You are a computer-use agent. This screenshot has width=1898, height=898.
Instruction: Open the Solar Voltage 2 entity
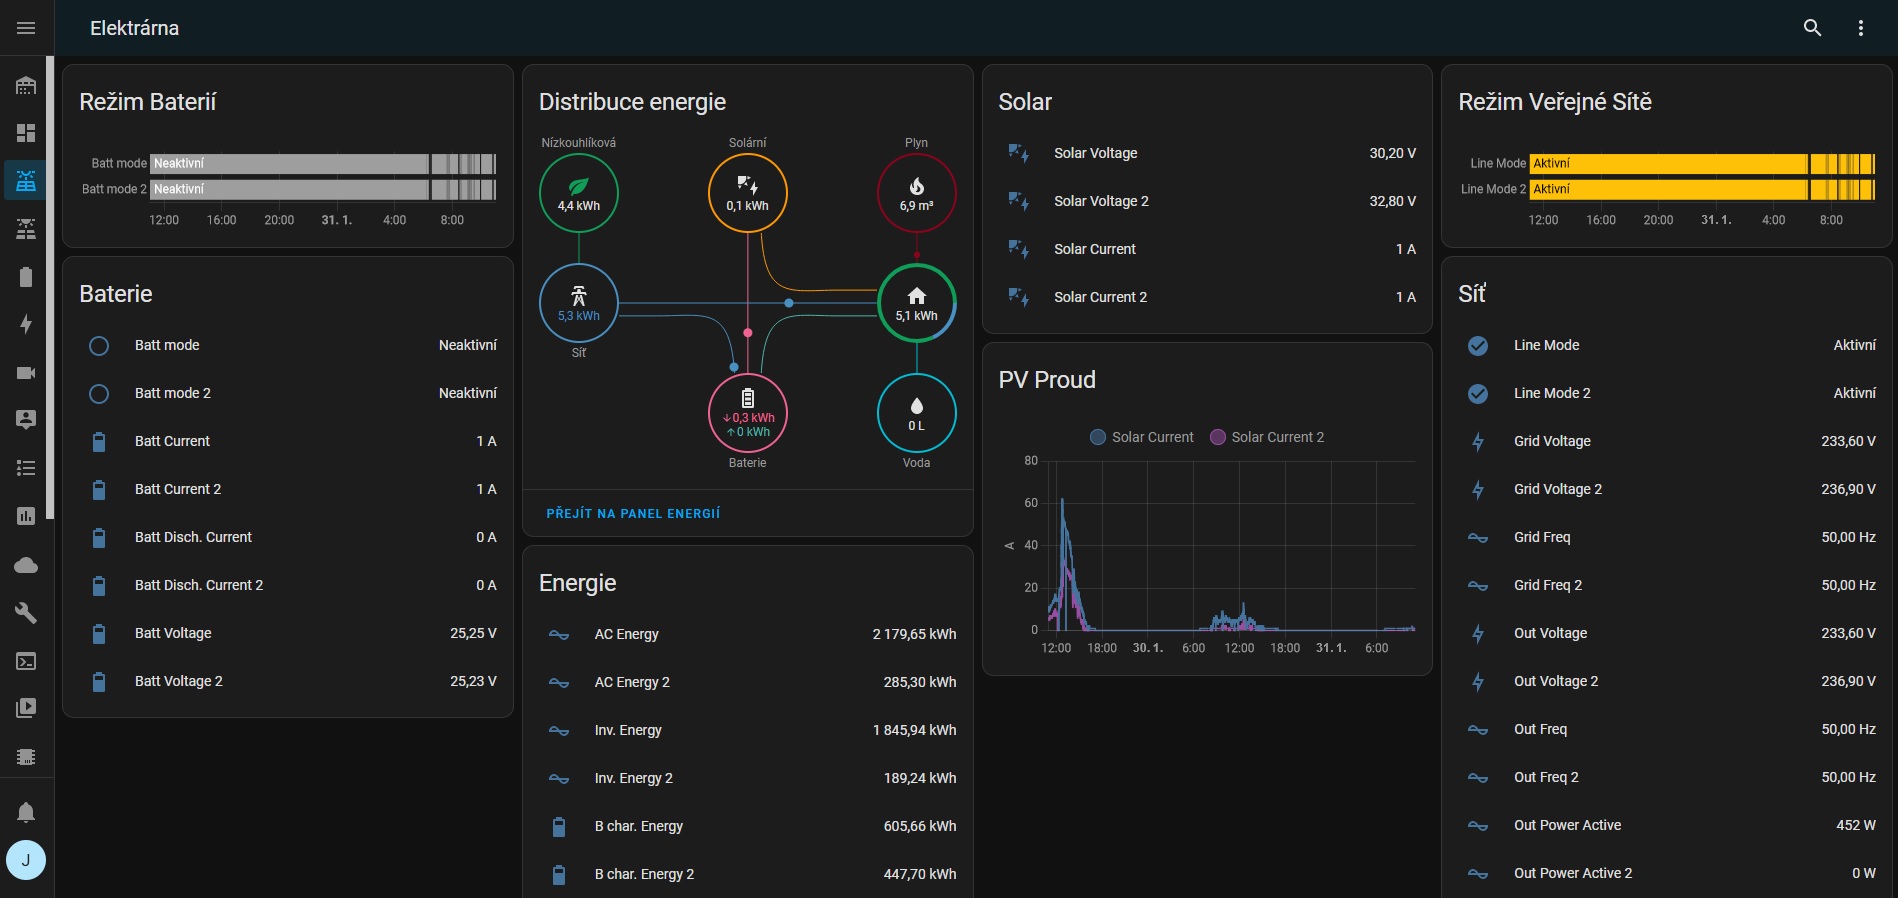click(x=1208, y=201)
